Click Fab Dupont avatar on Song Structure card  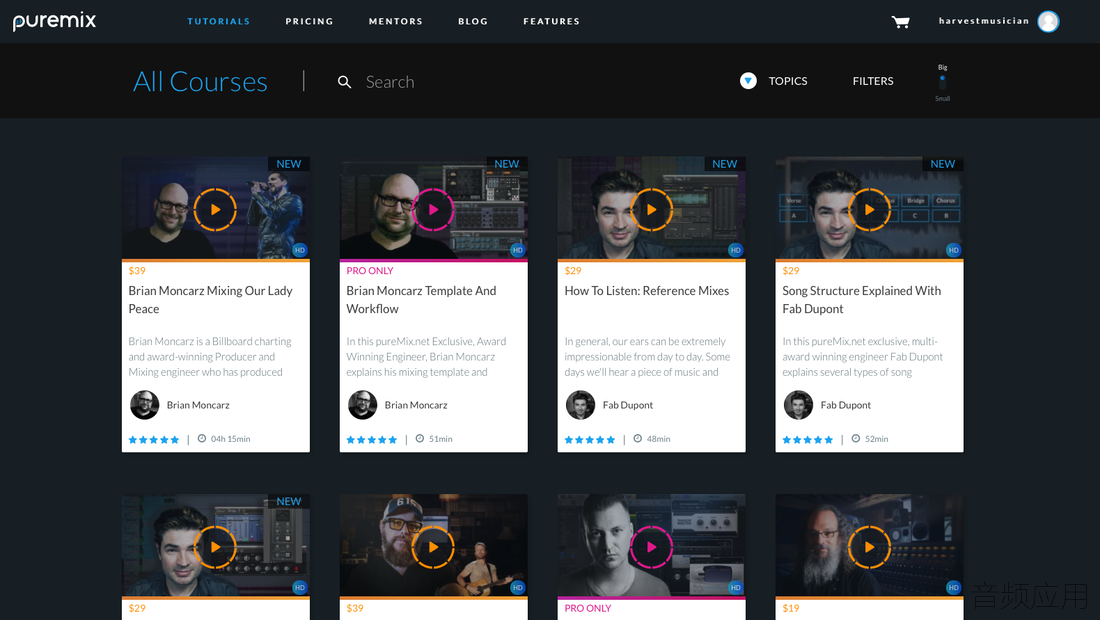(798, 405)
